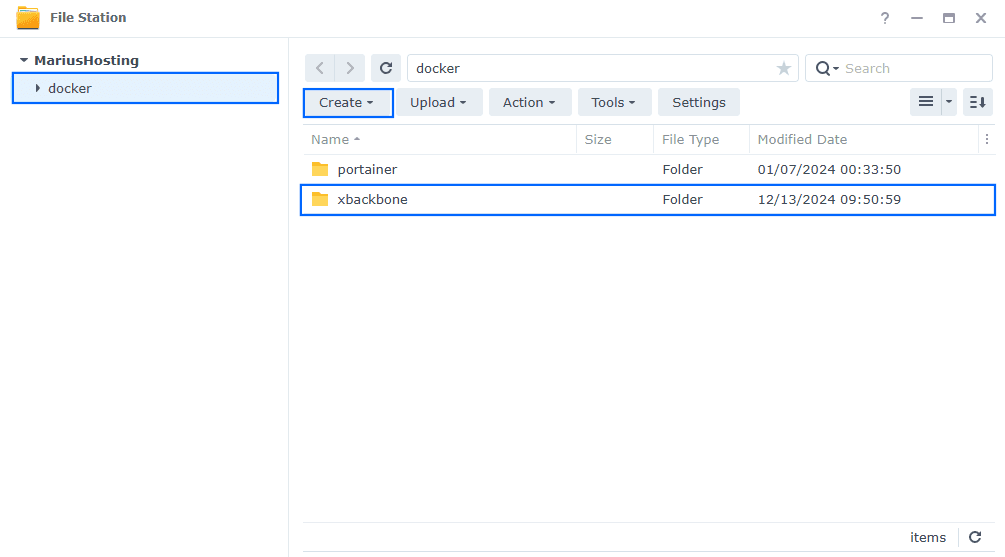Screen dimensions: 1005x557
Task: Open the Upload dropdown menu
Action: tap(439, 103)
